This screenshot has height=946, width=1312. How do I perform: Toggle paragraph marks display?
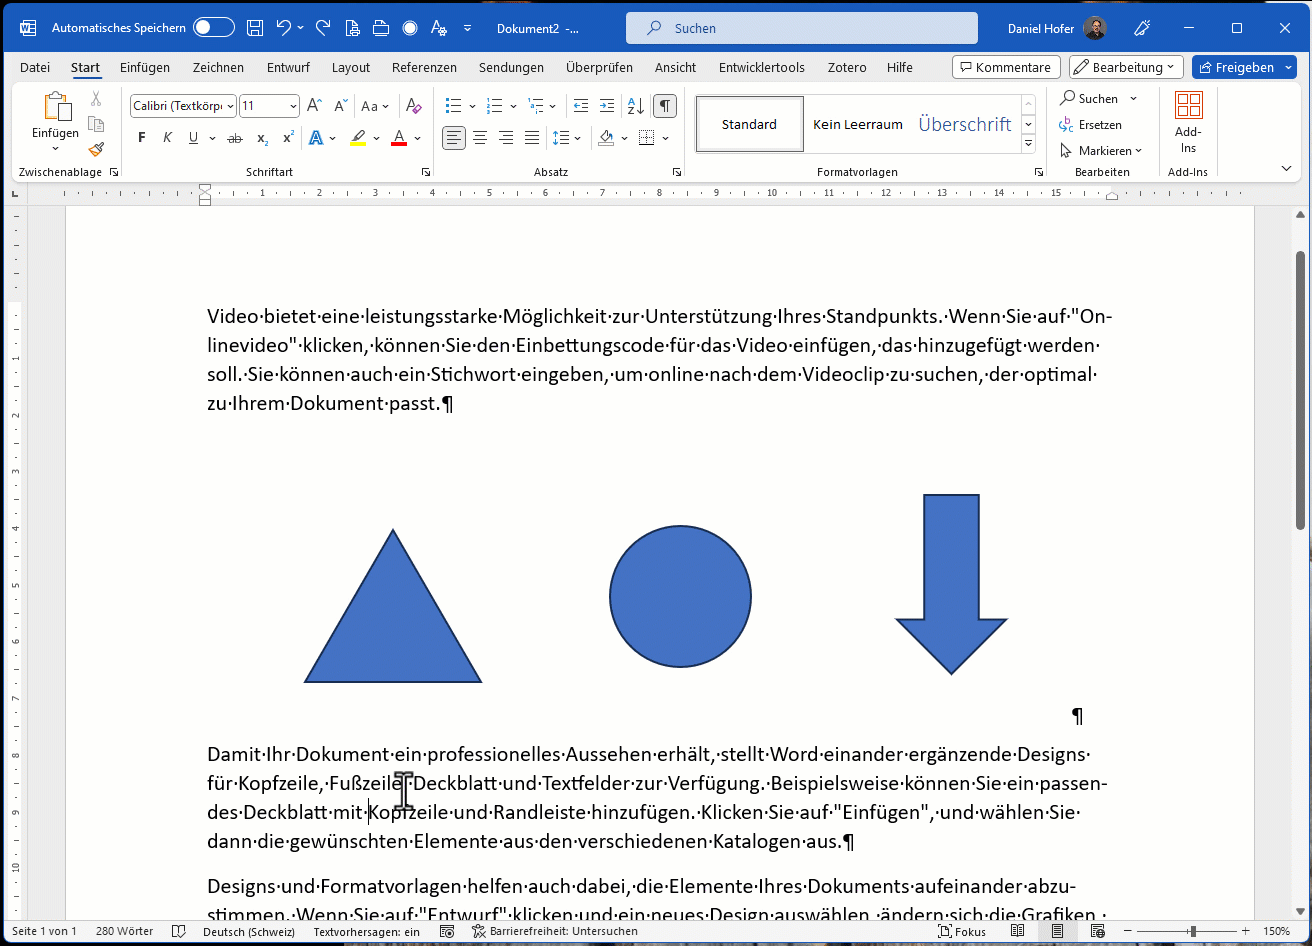[x=664, y=106]
